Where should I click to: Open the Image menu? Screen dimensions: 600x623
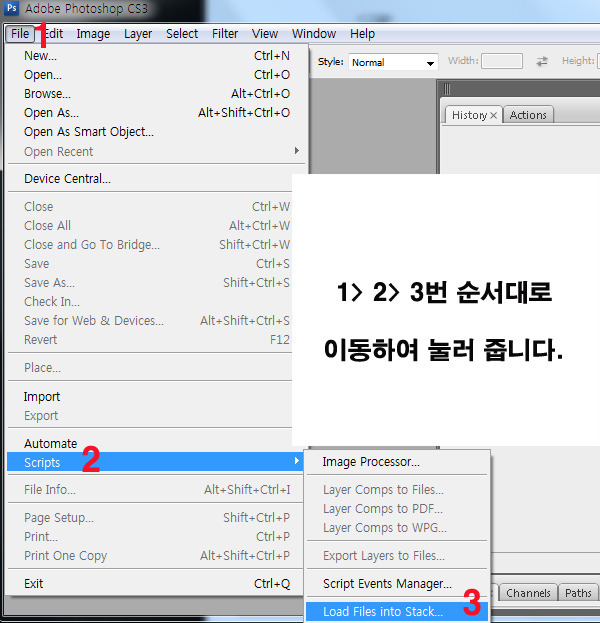[93, 34]
